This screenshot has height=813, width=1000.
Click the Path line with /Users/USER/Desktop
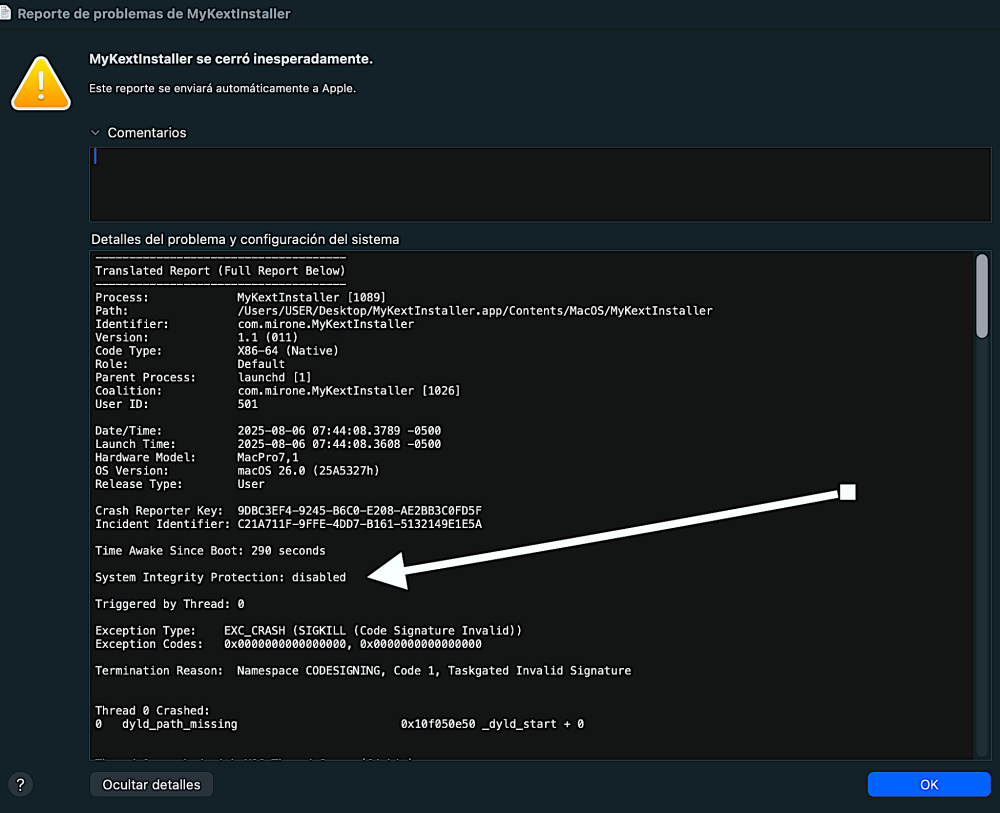click(404, 311)
